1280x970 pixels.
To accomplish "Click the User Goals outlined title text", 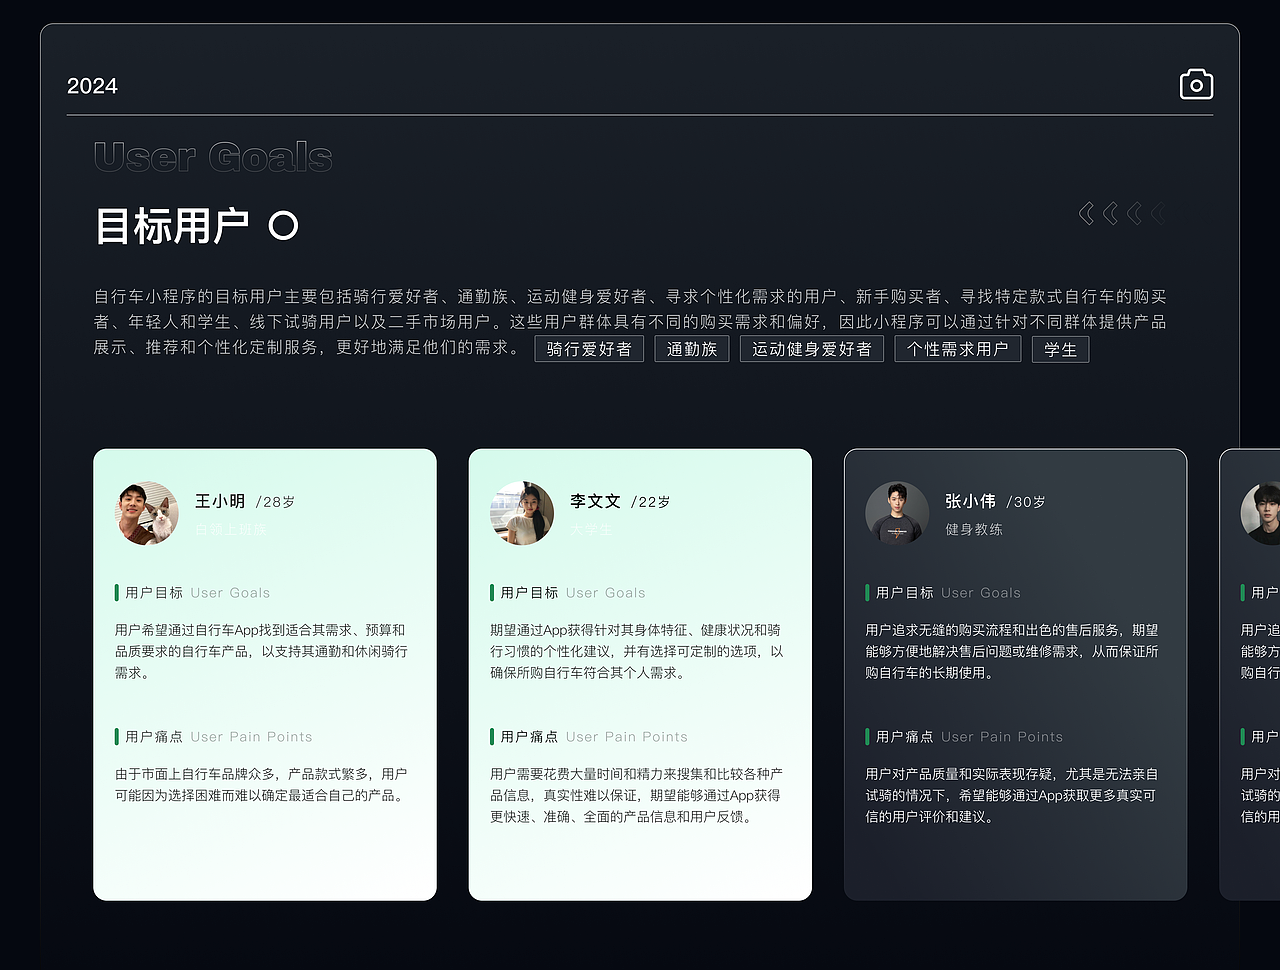I will point(212,157).
